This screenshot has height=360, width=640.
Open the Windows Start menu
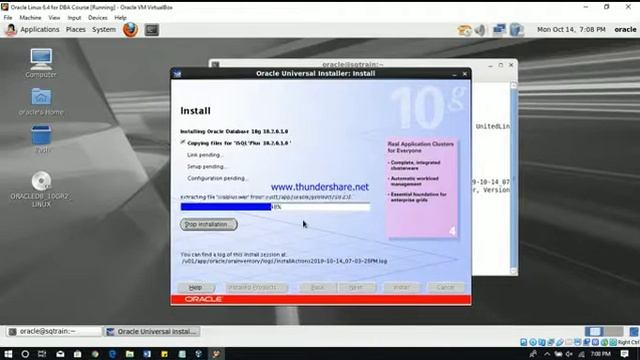click(8, 354)
